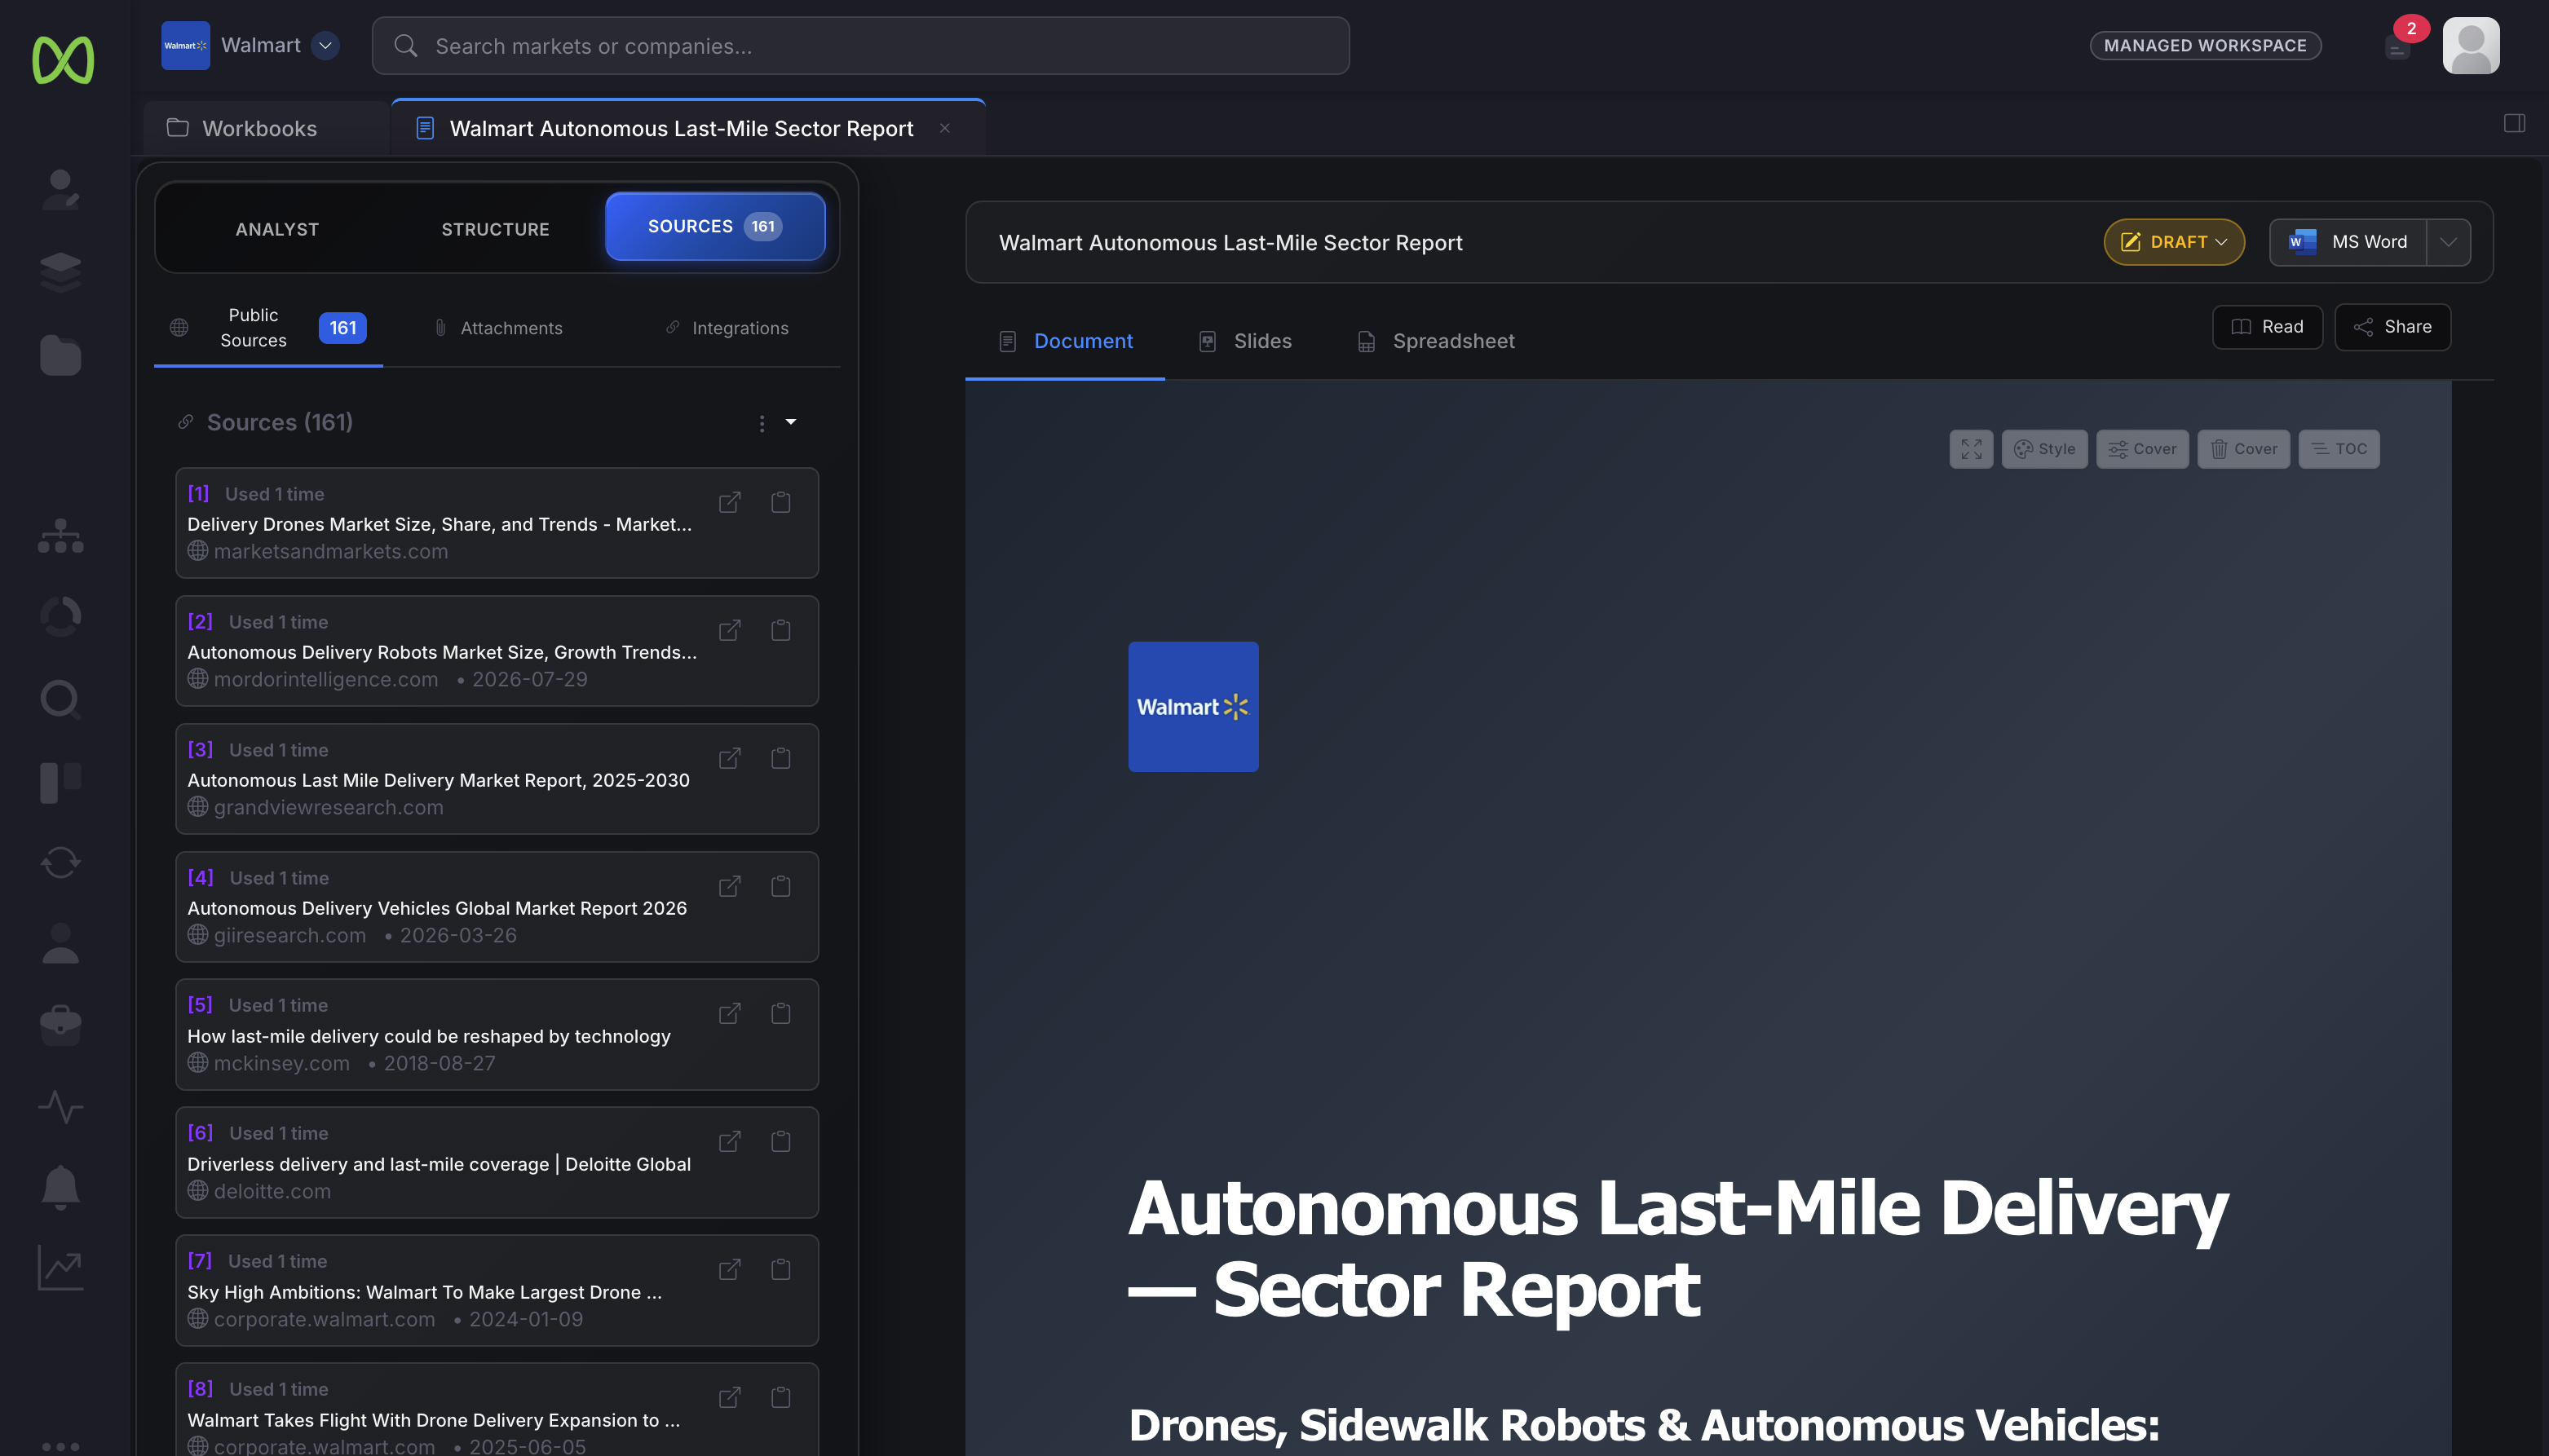Open the donut chart sidebar icon
Screen dimensions: 2549x1456
(x=61, y=617)
